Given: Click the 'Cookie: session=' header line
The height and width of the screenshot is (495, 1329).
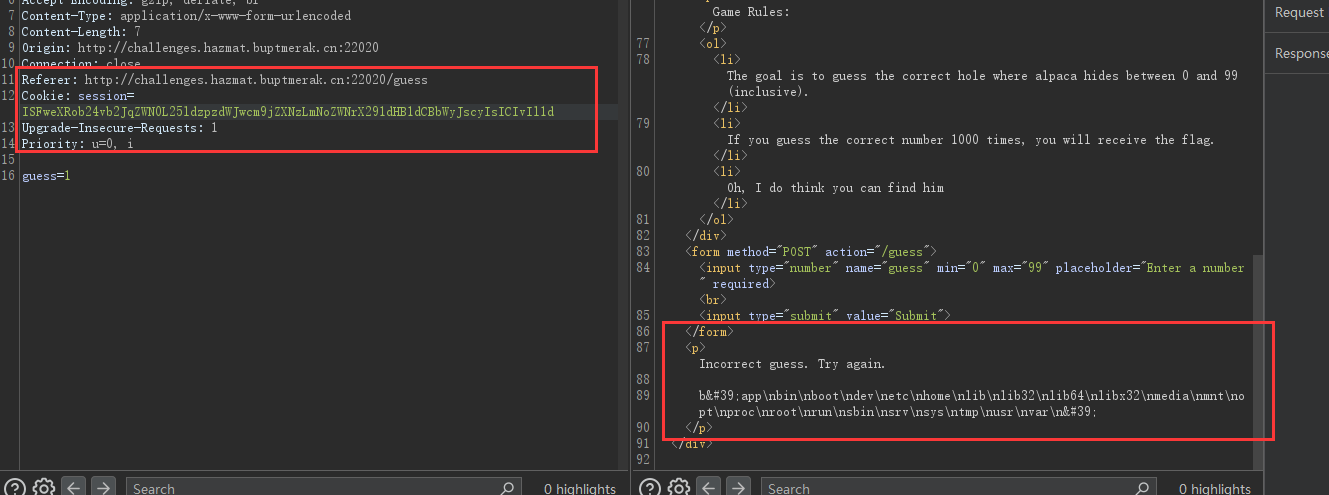Looking at the screenshot, I should click(x=78, y=95).
